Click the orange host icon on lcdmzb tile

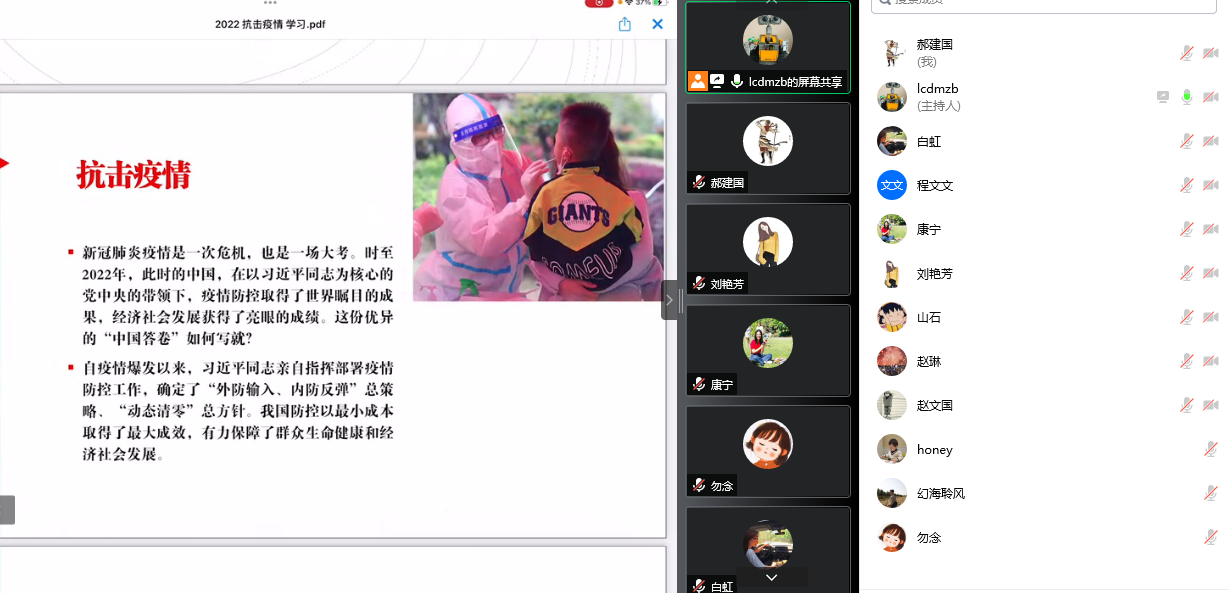click(697, 81)
